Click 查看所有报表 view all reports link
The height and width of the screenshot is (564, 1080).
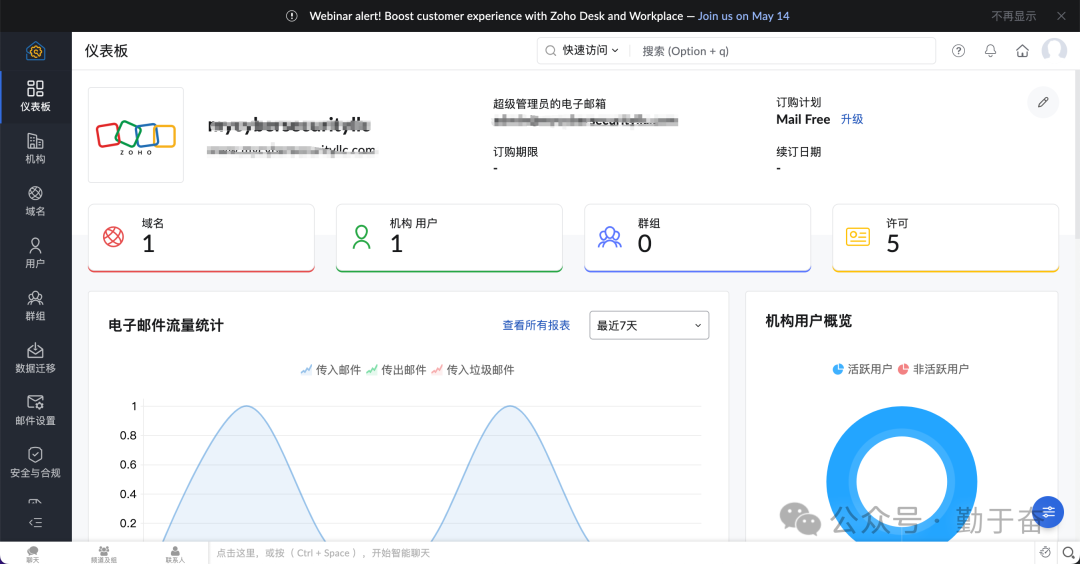click(x=536, y=325)
